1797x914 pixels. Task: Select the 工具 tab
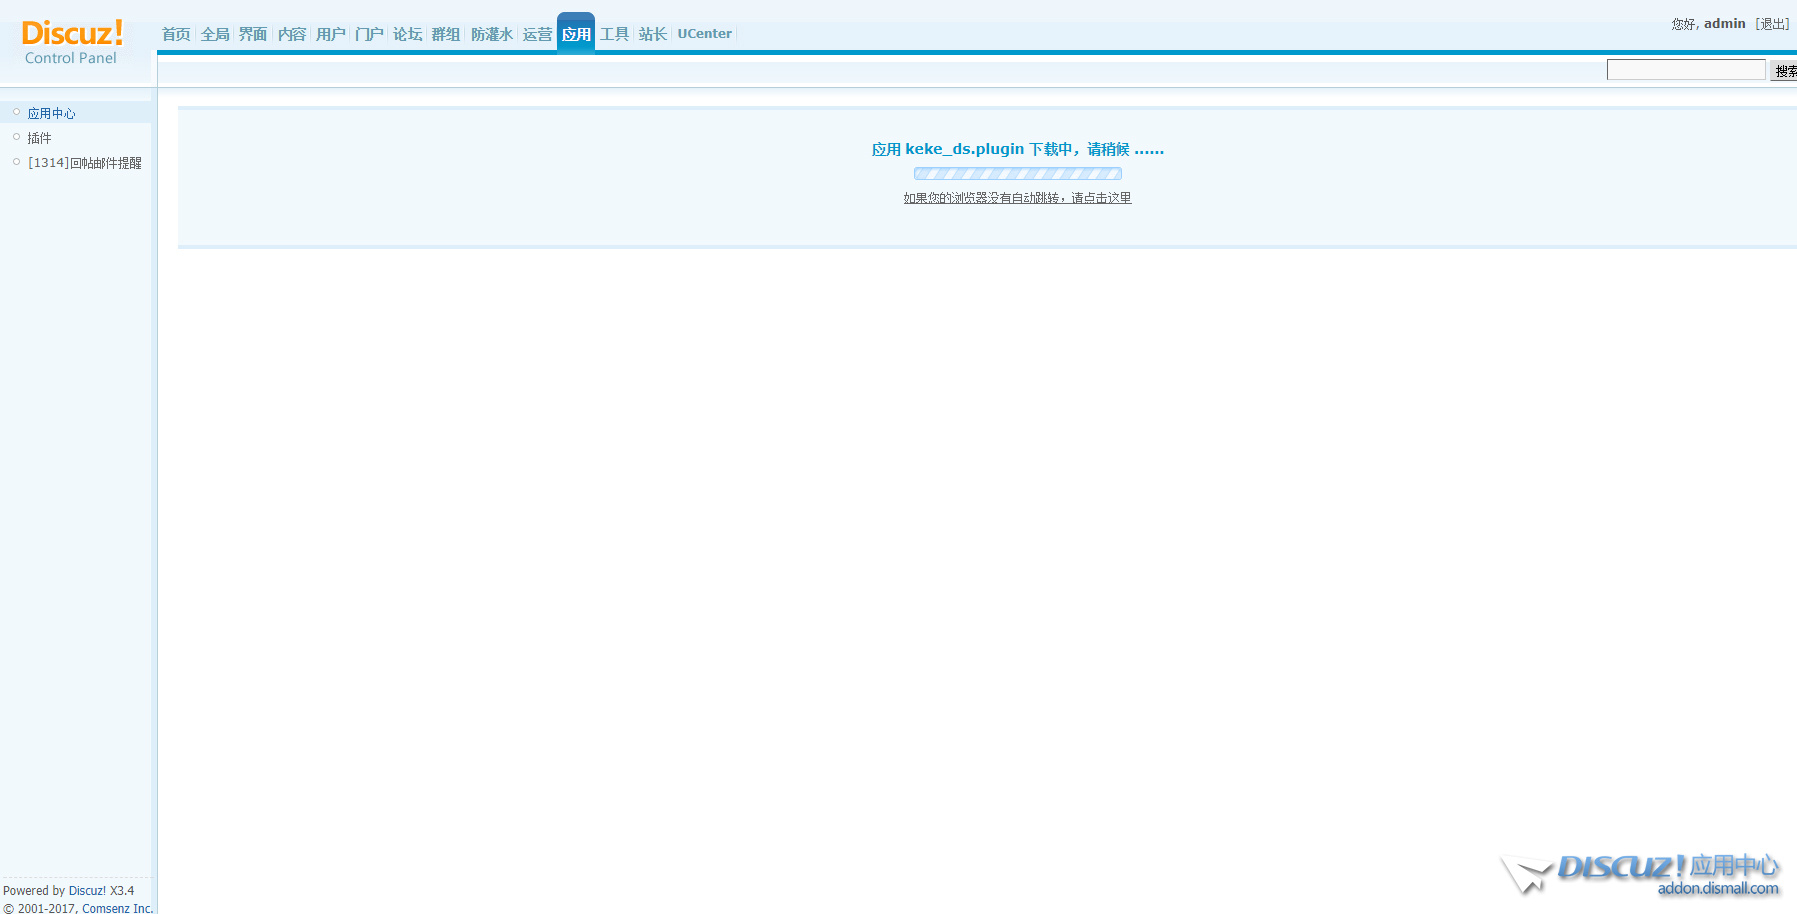(614, 34)
